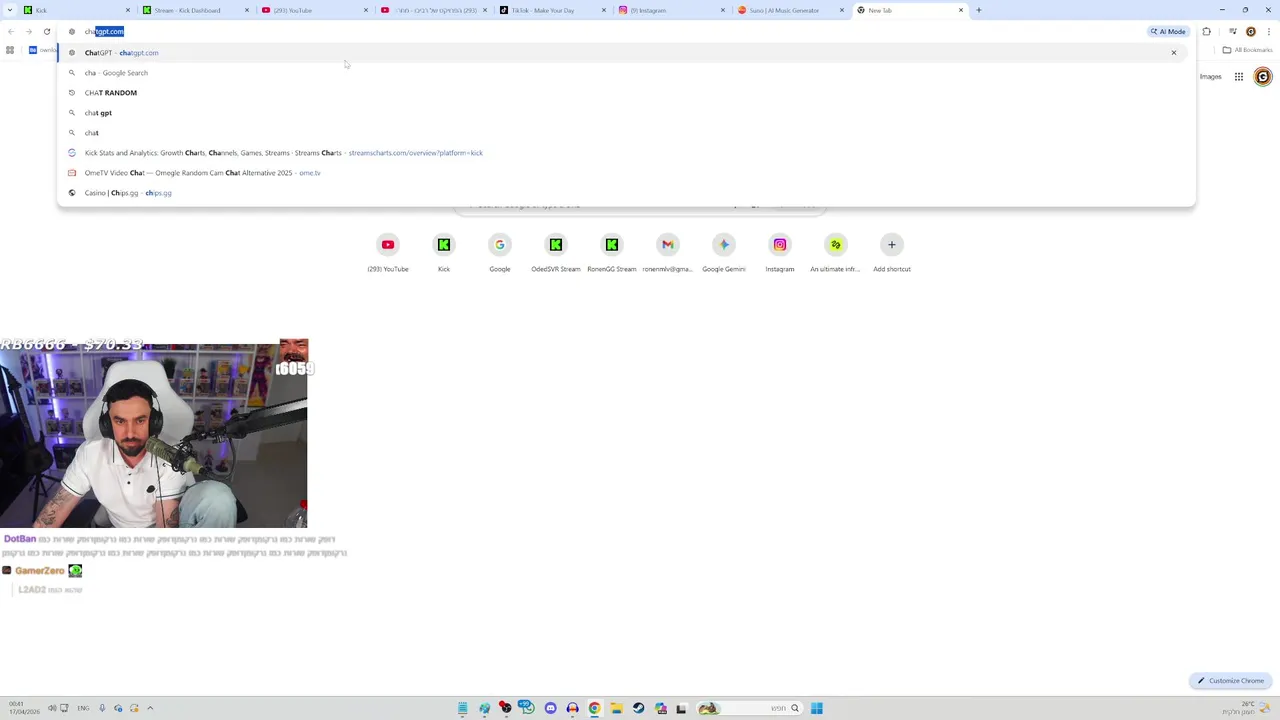Open the Instagram shortcut tile

(780, 253)
